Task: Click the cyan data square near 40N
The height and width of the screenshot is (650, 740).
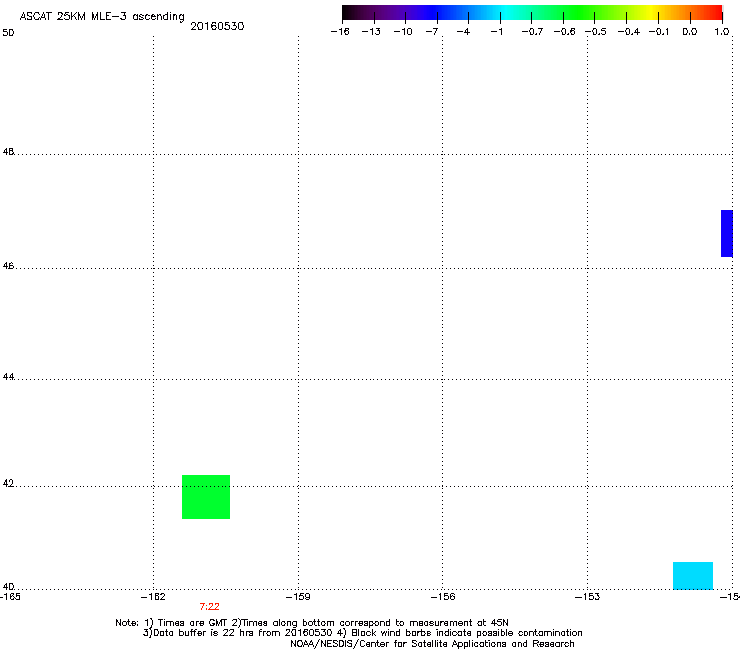Action: 693,575
